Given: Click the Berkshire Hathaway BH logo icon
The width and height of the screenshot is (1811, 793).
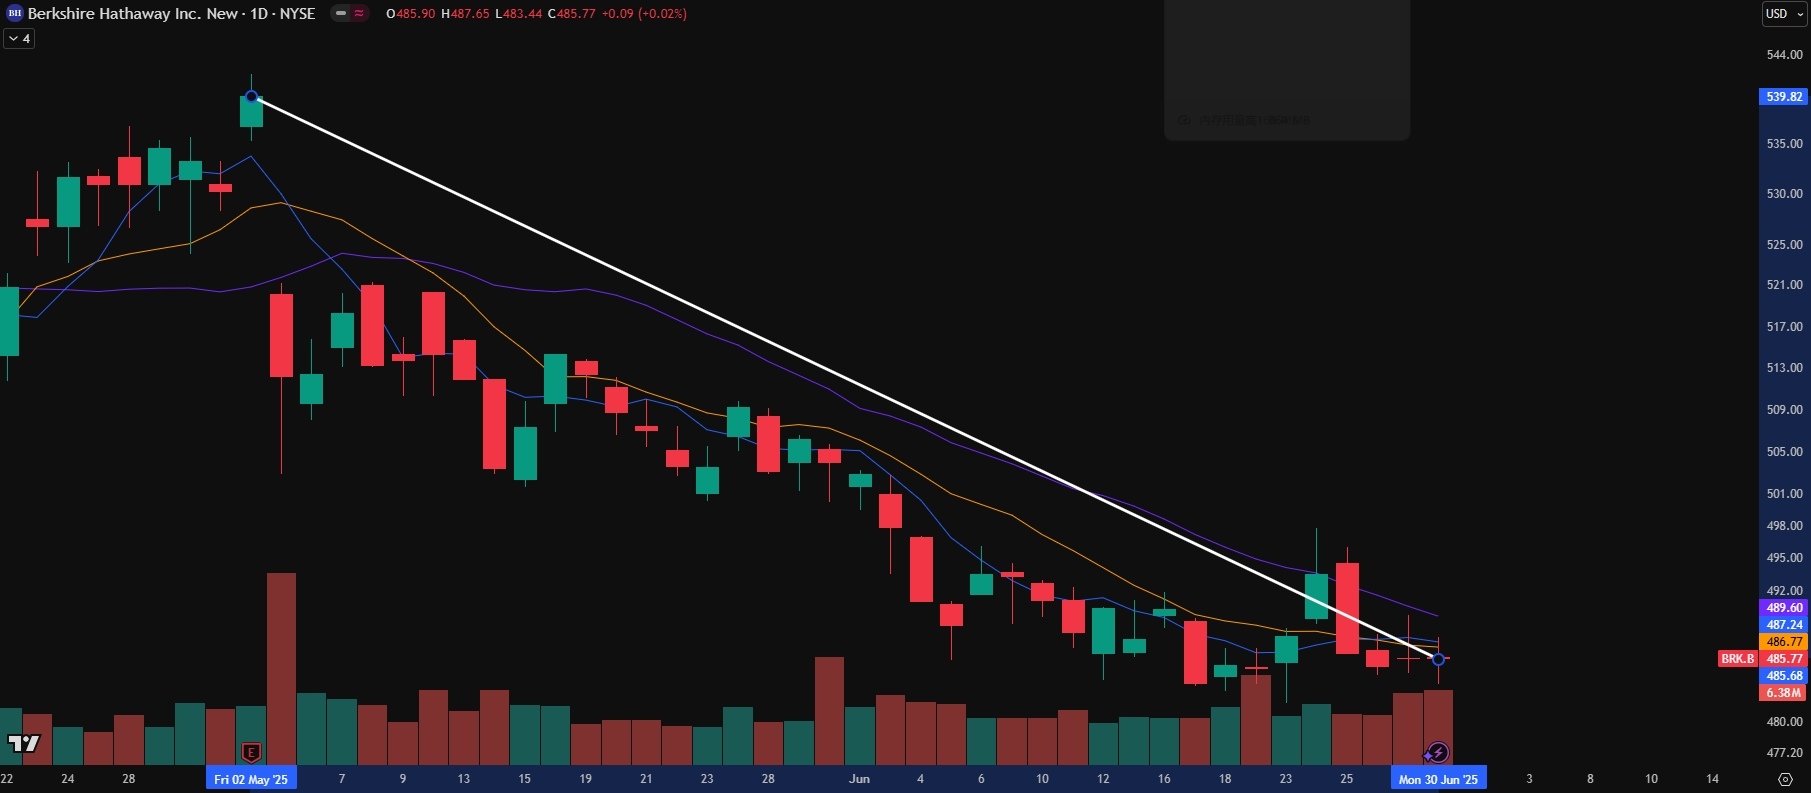Looking at the screenshot, I should click(15, 14).
